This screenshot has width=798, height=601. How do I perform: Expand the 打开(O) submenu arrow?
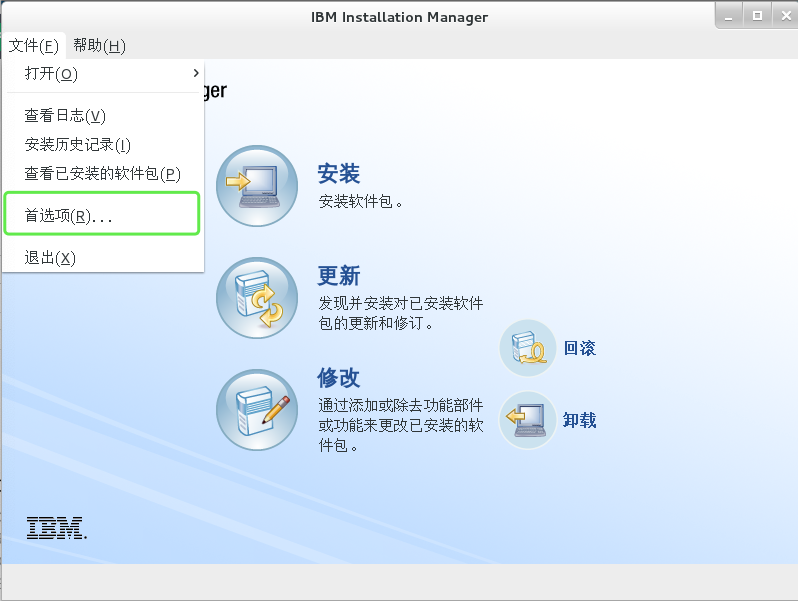click(x=196, y=73)
